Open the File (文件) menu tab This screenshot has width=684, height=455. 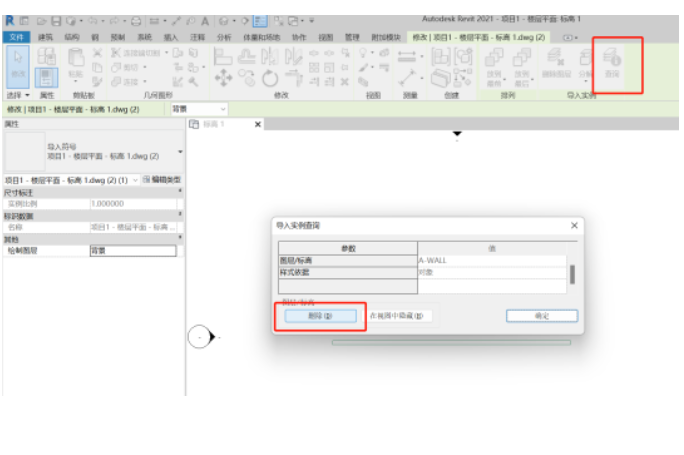[x=16, y=38]
